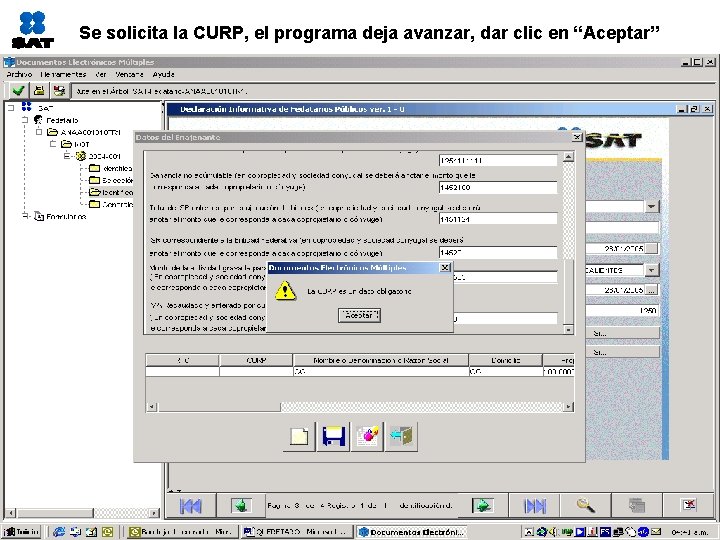720x540 pixels.
Task: Open the Ver menu
Action: (x=101, y=74)
